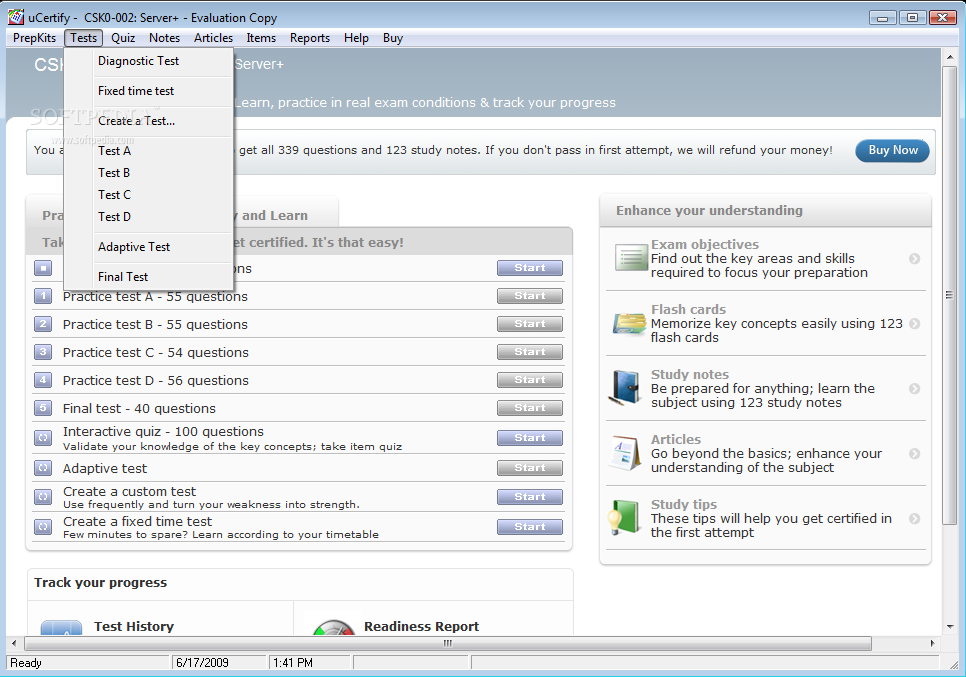Start Practice test C
Viewport: 966px width, 677px height.
(x=530, y=352)
